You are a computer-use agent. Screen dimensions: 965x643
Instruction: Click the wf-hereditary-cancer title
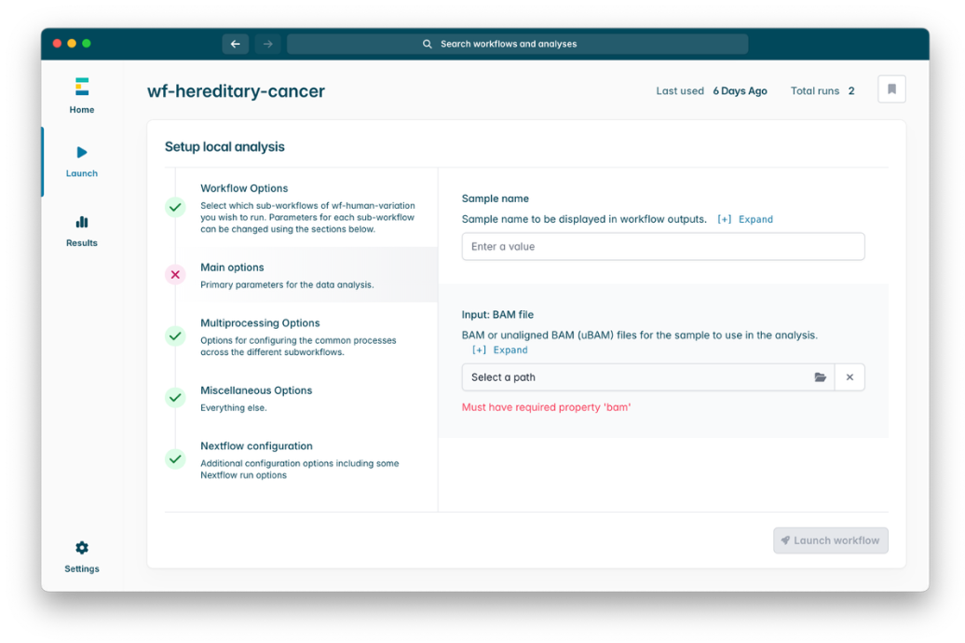(236, 91)
